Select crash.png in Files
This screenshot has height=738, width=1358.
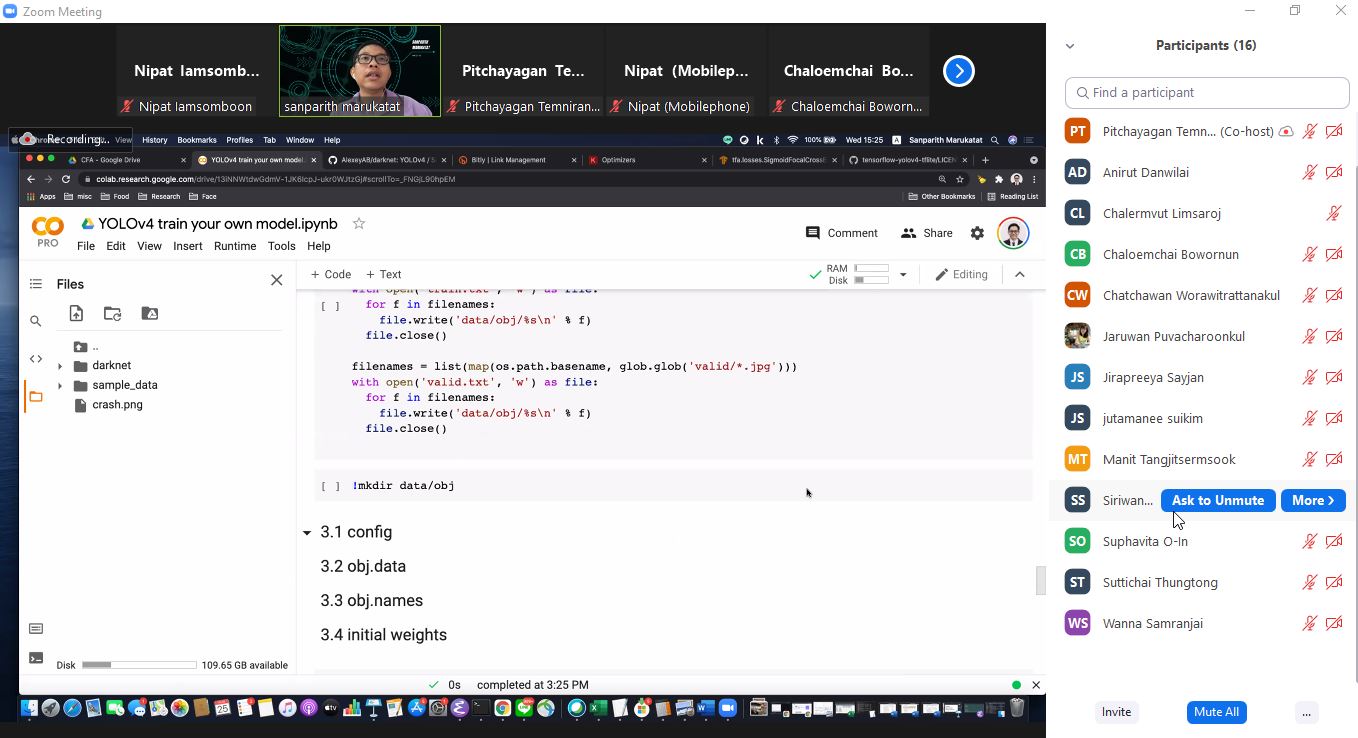click(x=117, y=405)
